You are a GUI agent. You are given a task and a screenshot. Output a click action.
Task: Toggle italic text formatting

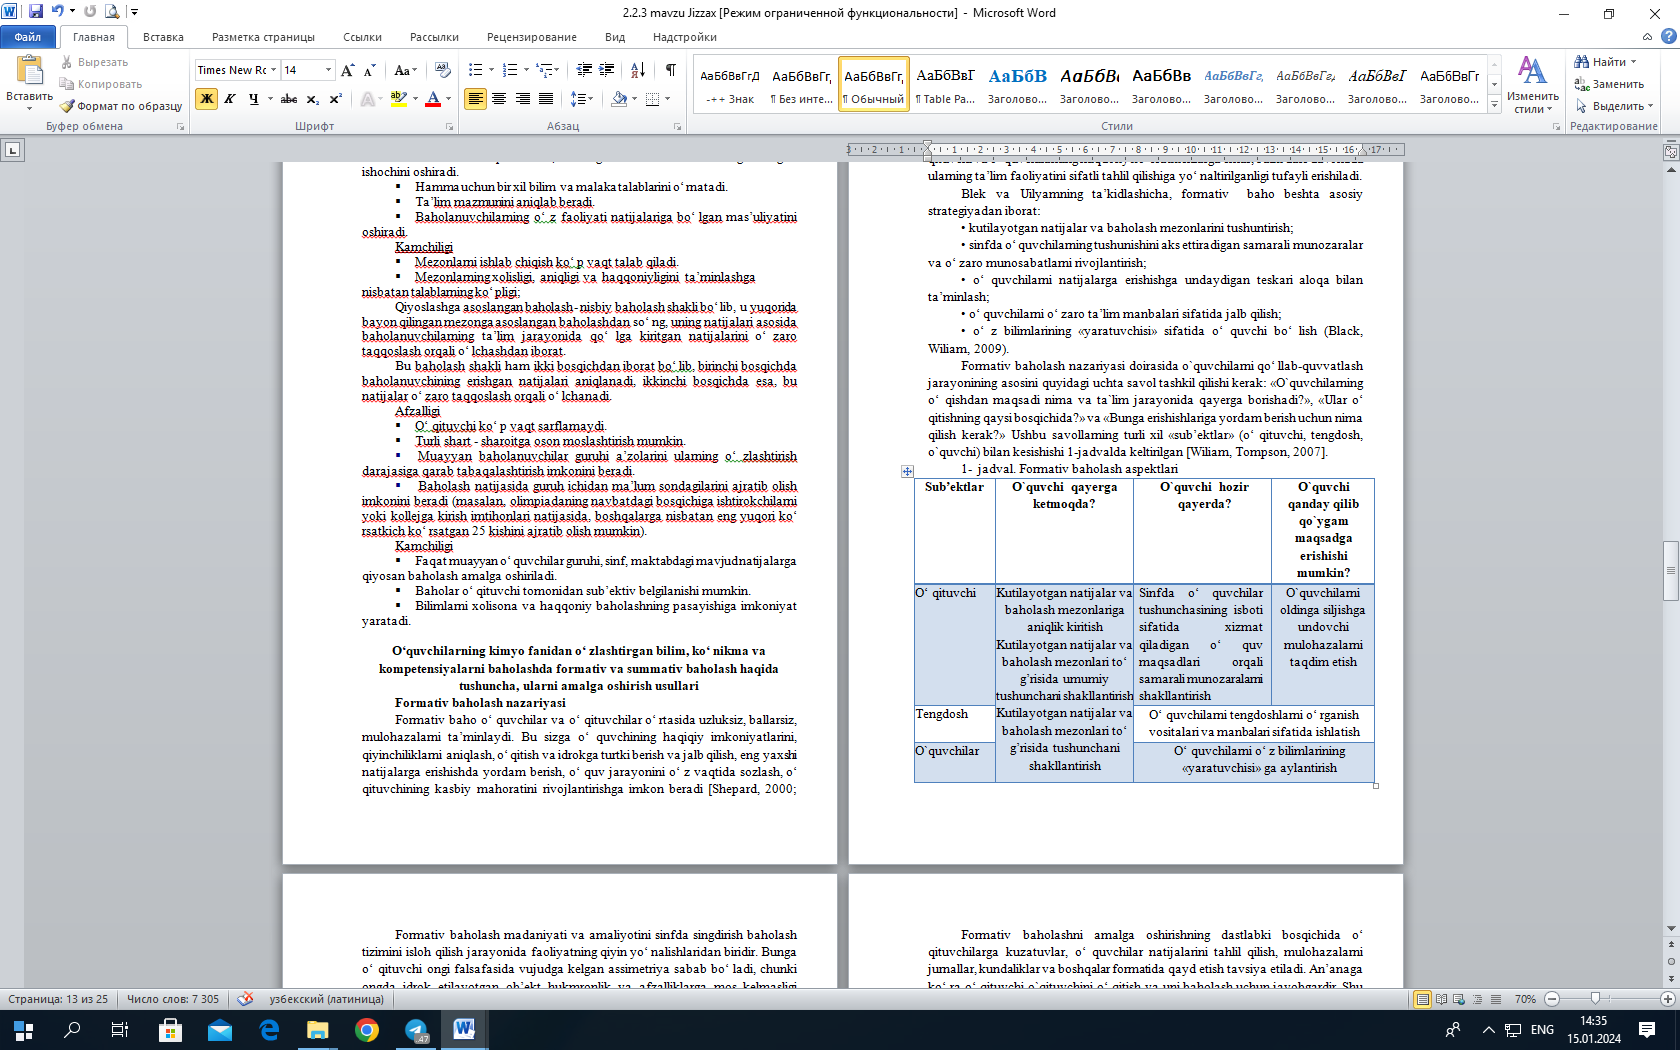click(230, 99)
